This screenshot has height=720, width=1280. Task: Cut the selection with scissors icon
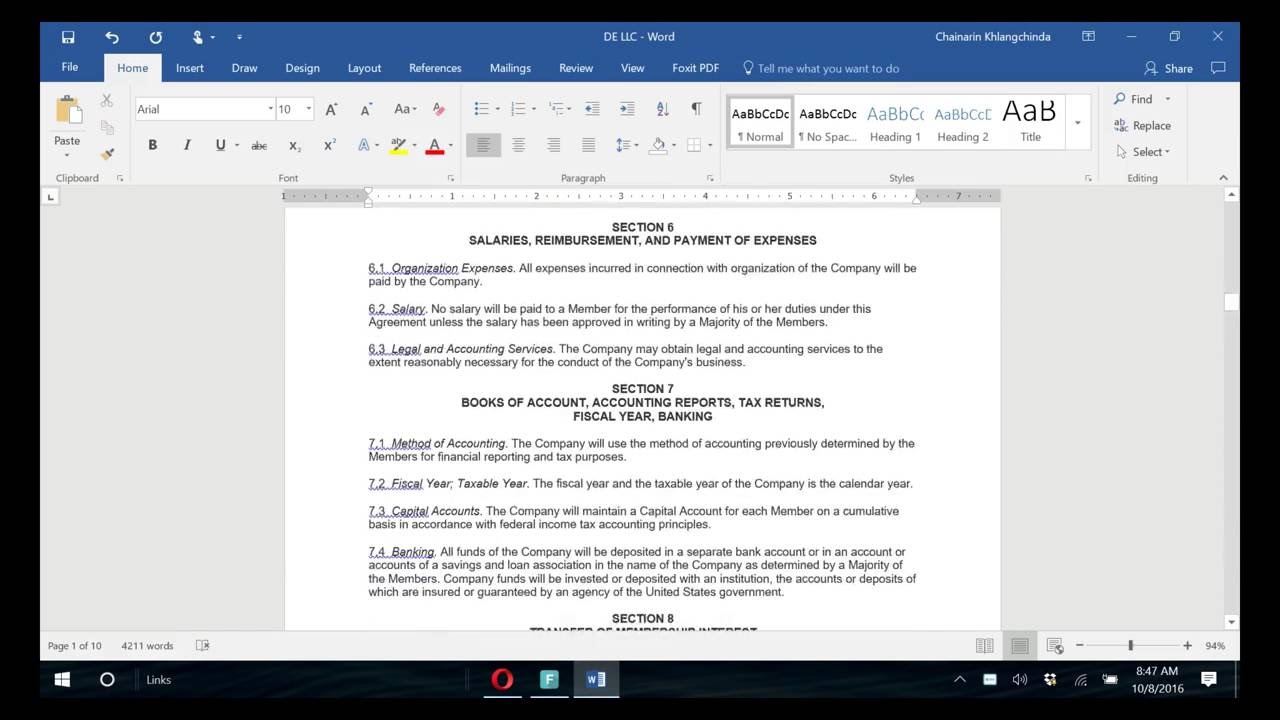(107, 101)
